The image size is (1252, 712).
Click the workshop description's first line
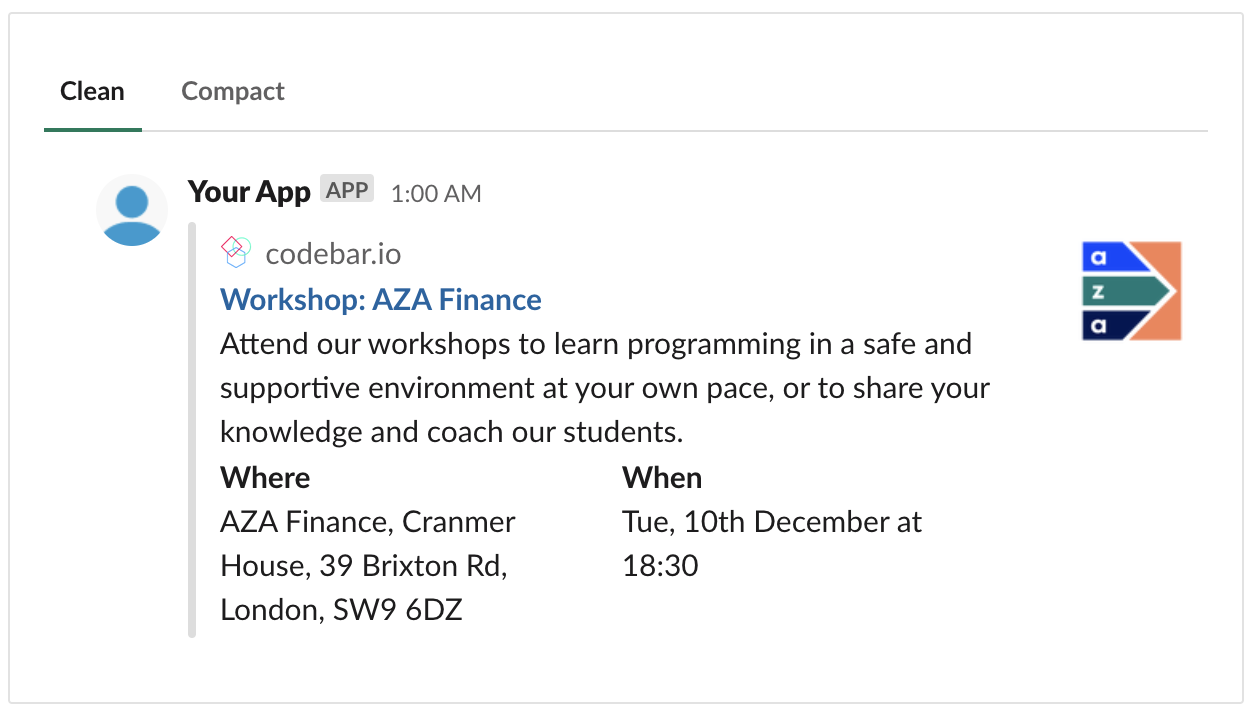(x=596, y=344)
